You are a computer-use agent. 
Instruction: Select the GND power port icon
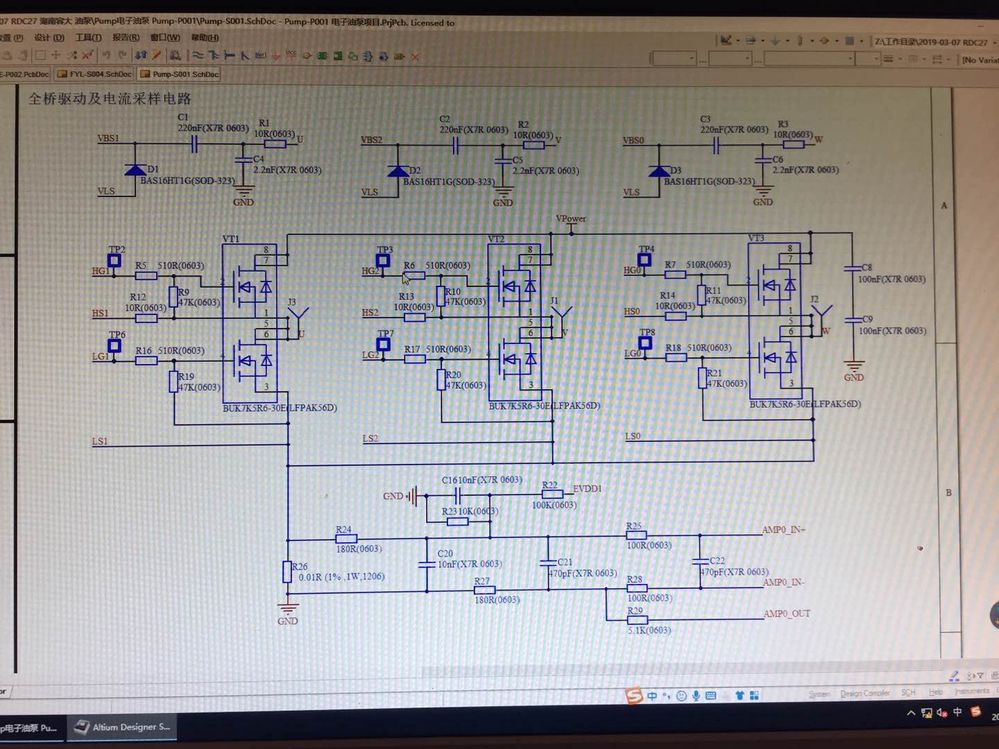click(275, 56)
